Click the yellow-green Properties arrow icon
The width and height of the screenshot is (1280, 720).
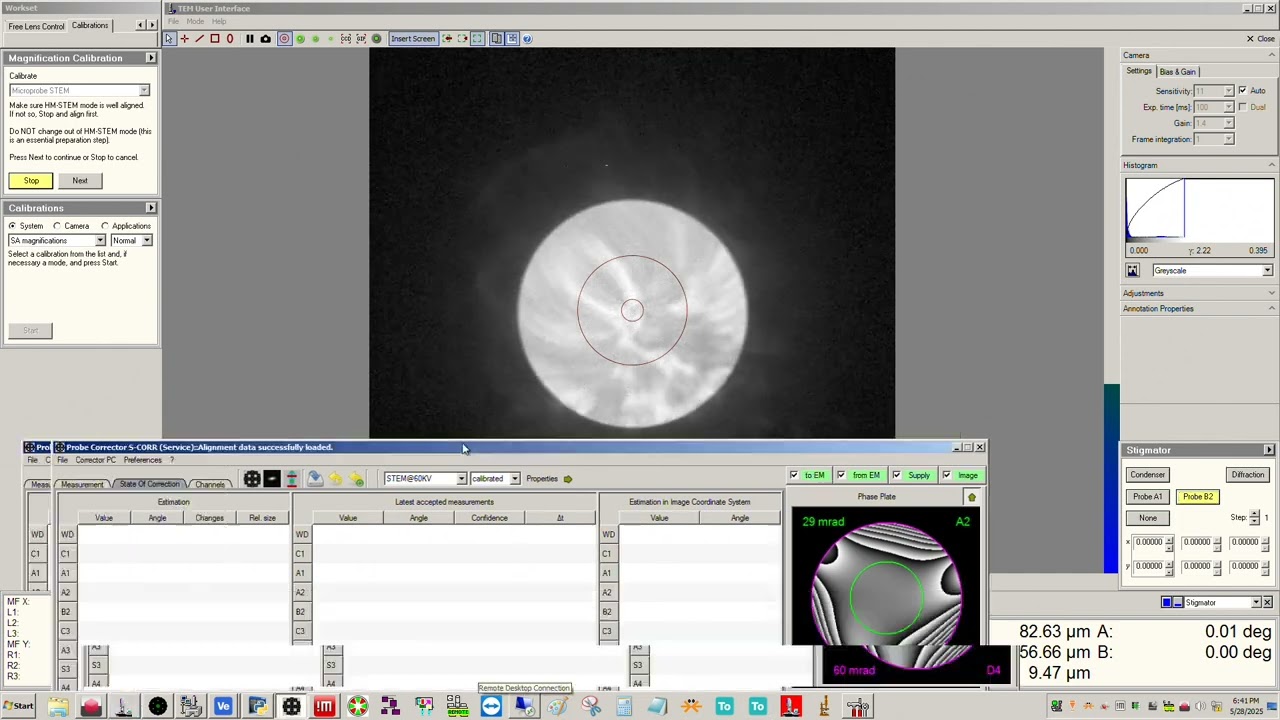click(x=567, y=479)
